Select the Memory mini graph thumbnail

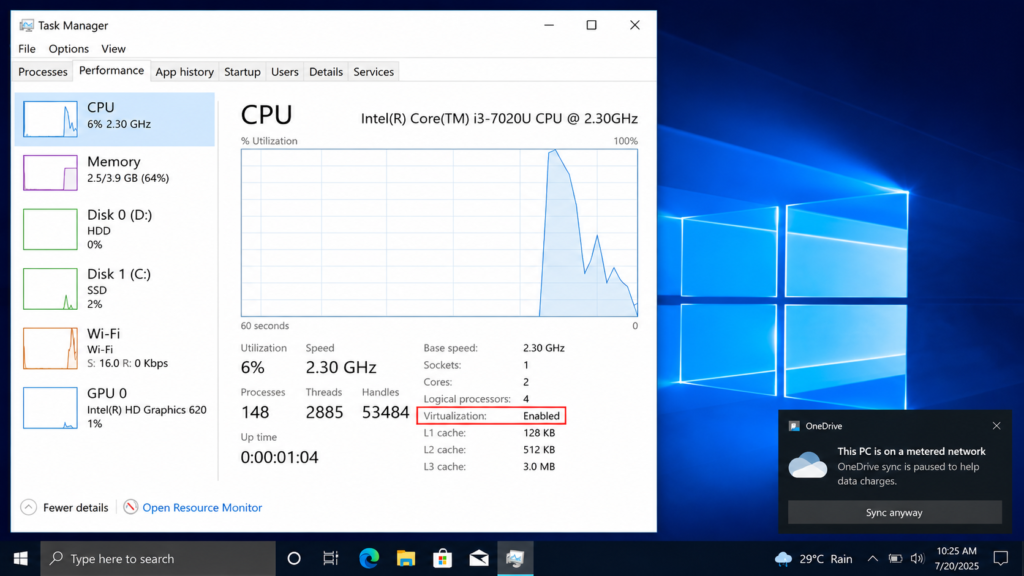(x=50, y=172)
